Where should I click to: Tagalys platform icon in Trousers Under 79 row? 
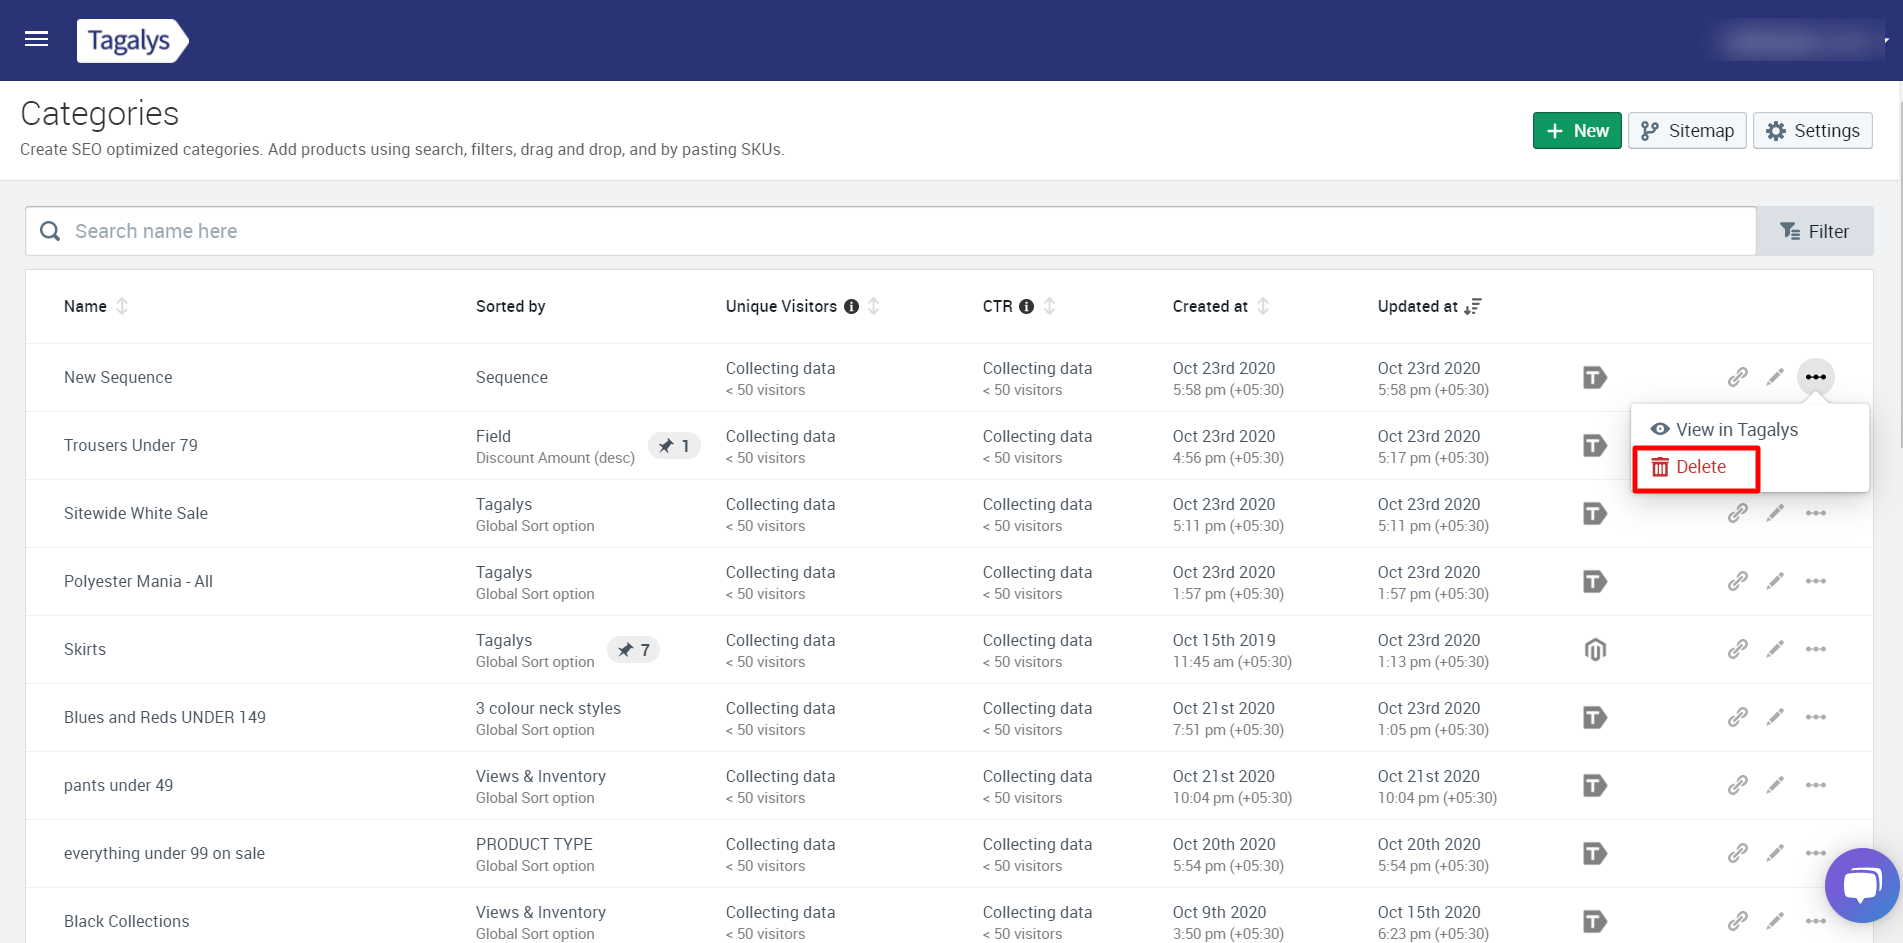1595,445
